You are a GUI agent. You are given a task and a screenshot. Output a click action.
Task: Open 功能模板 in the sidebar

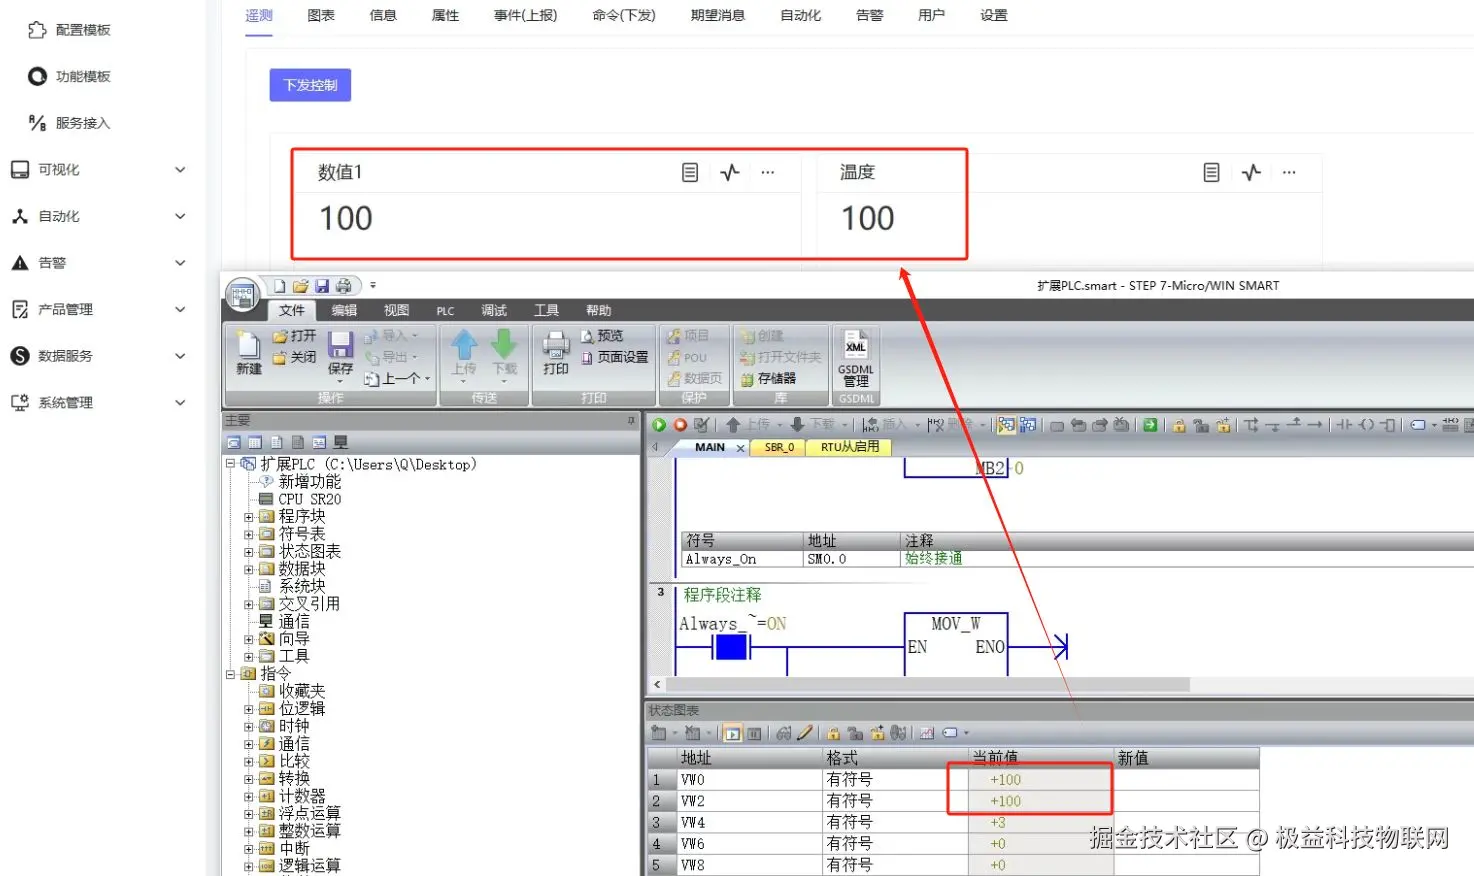pyautogui.click(x=69, y=76)
